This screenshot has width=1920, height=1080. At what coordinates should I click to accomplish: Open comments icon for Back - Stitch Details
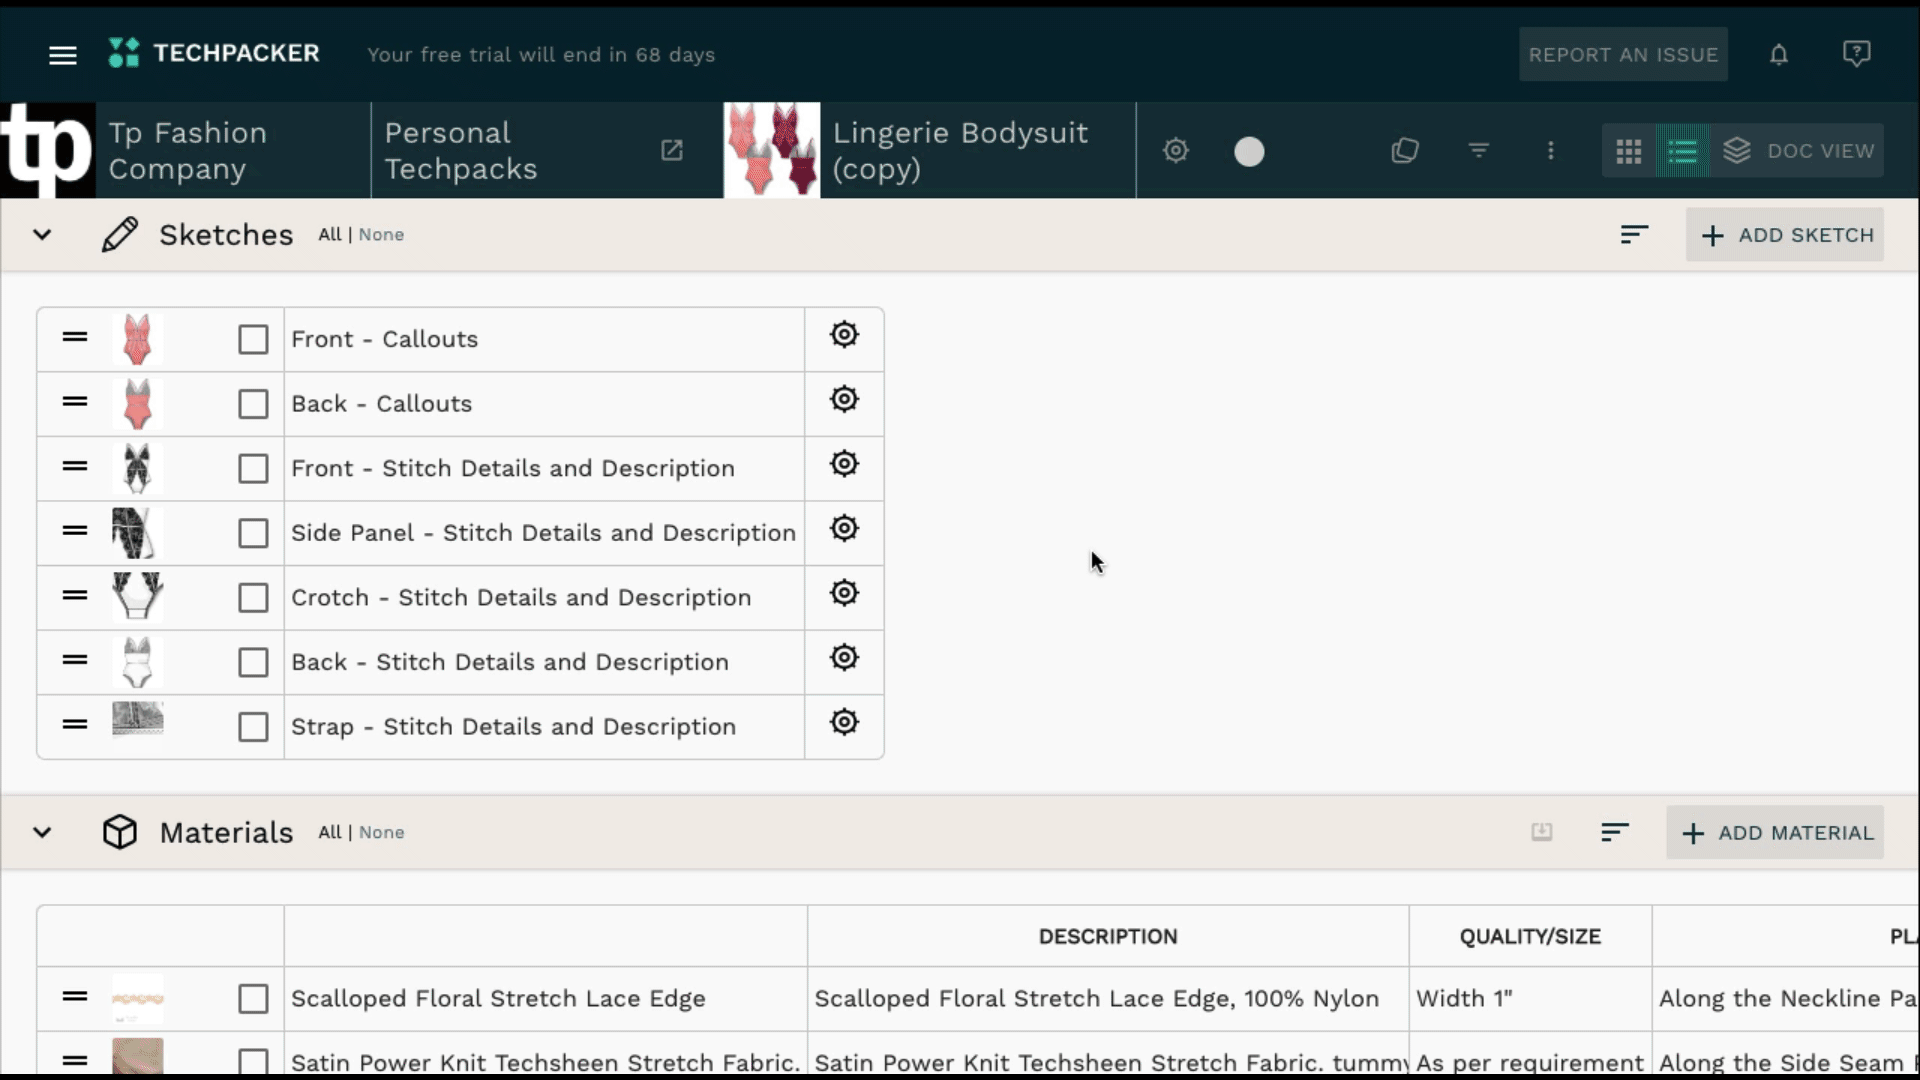tap(844, 657)
